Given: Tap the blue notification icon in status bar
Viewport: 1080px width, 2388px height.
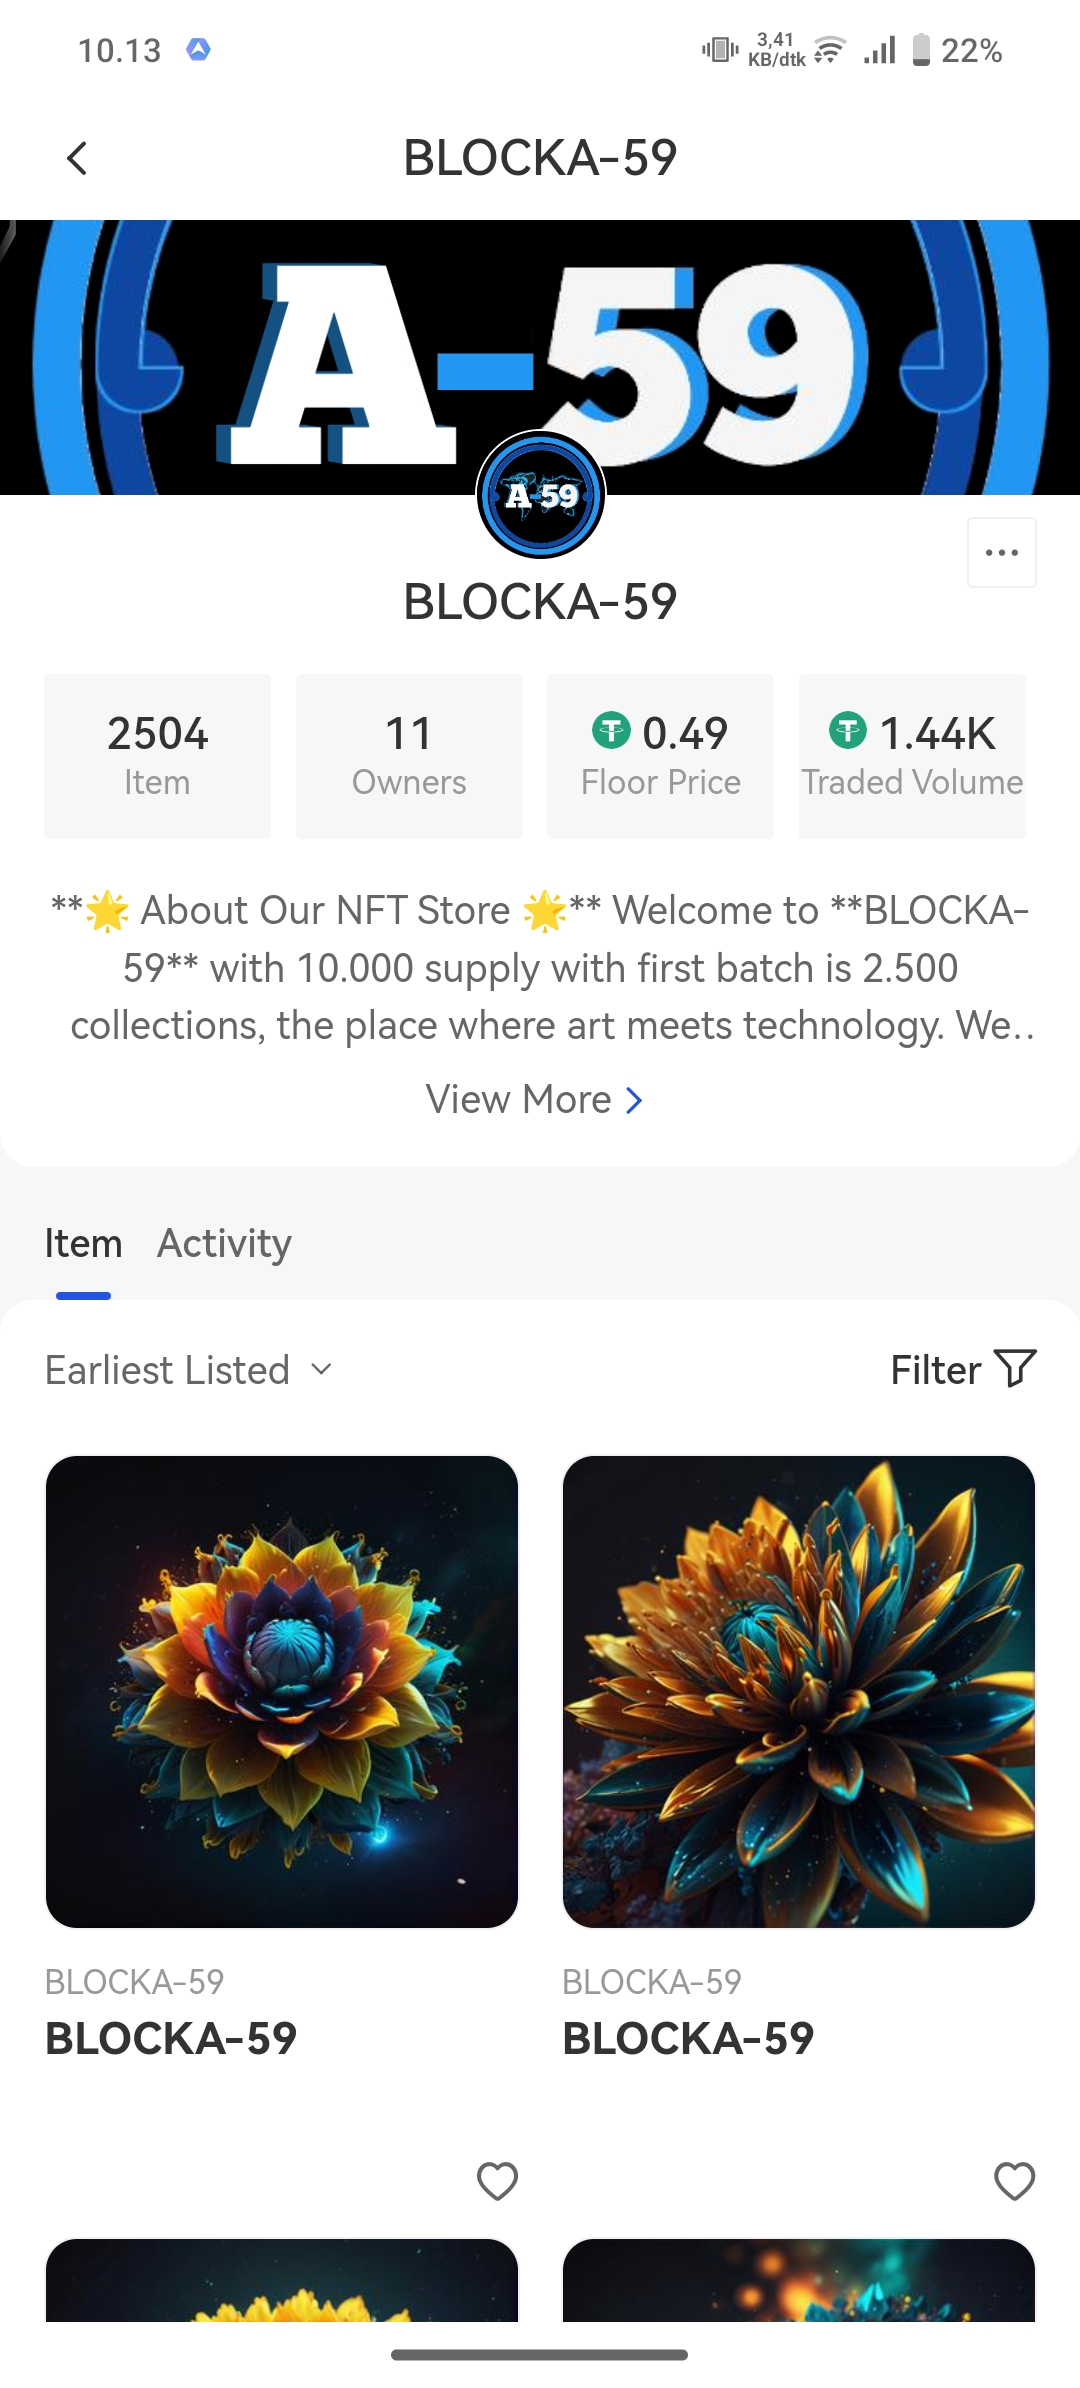Looking at the screenshot, I should click(198, 49).
